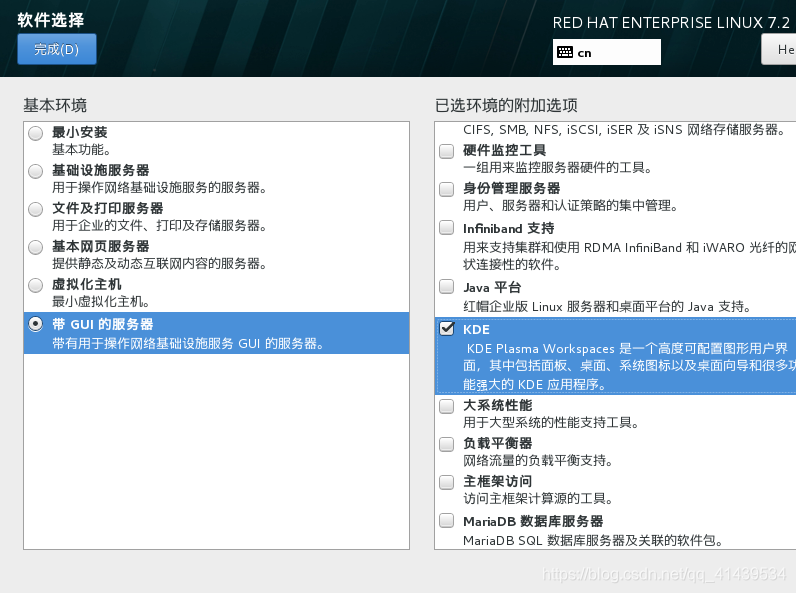Select the 带 GUI 的服务器 radio button

[36, 324]
